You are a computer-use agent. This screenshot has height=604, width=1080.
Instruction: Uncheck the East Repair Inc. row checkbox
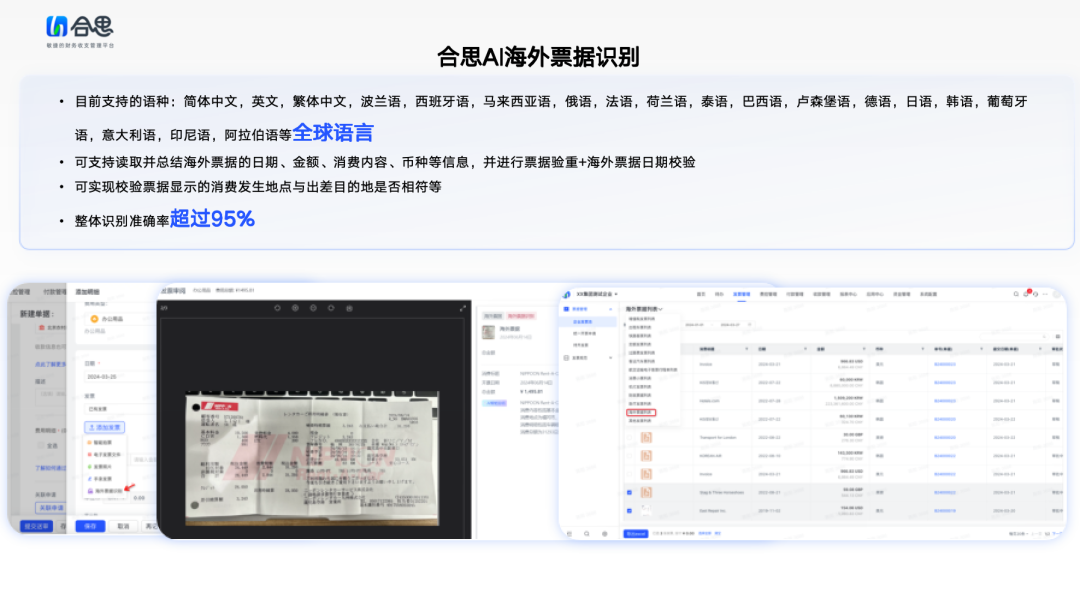pyautogui.click(x=630, y=510)
